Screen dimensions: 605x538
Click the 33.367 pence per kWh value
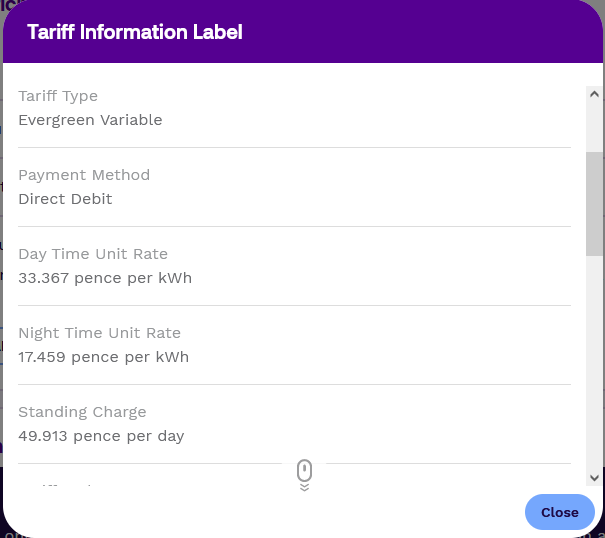click(x=105, y=278)
